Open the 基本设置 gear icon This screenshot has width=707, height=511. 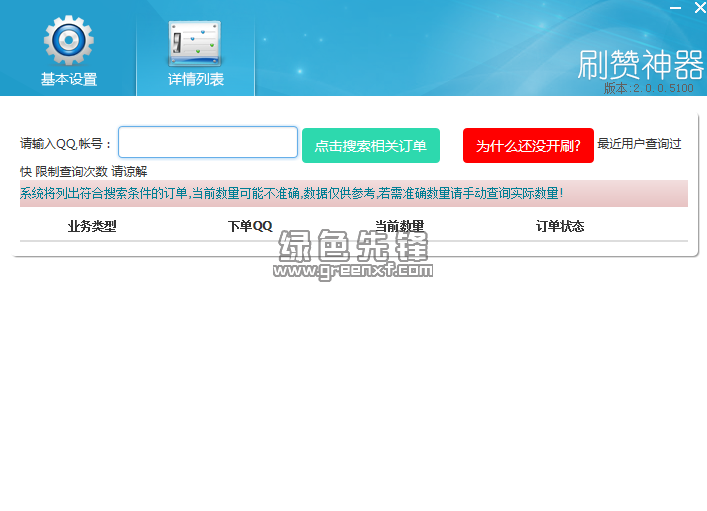pyautogui.click(x=69, y=40)
